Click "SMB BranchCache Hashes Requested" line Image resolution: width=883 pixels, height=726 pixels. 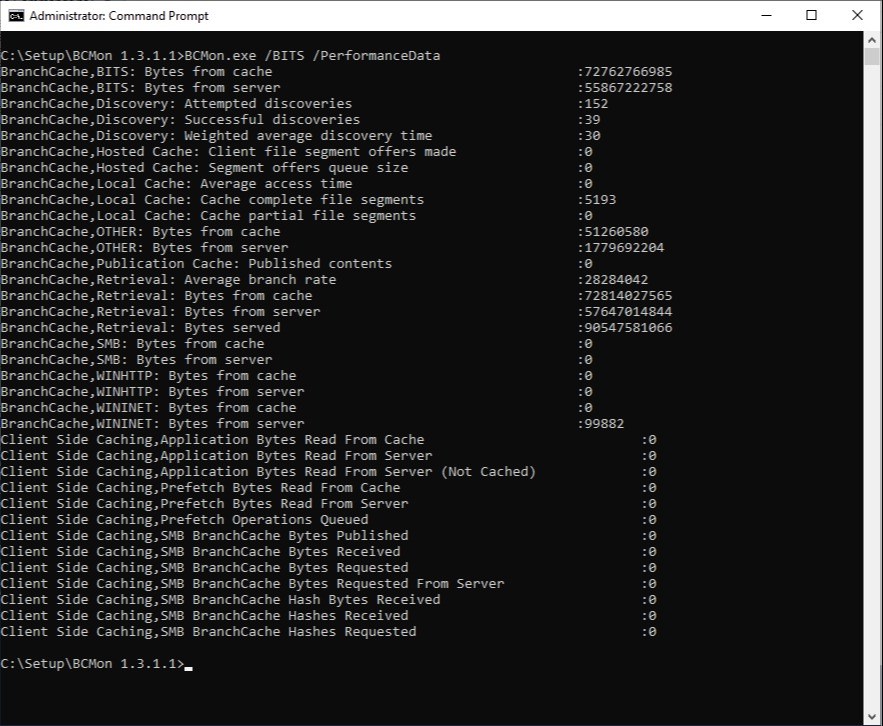pos(208,632)
